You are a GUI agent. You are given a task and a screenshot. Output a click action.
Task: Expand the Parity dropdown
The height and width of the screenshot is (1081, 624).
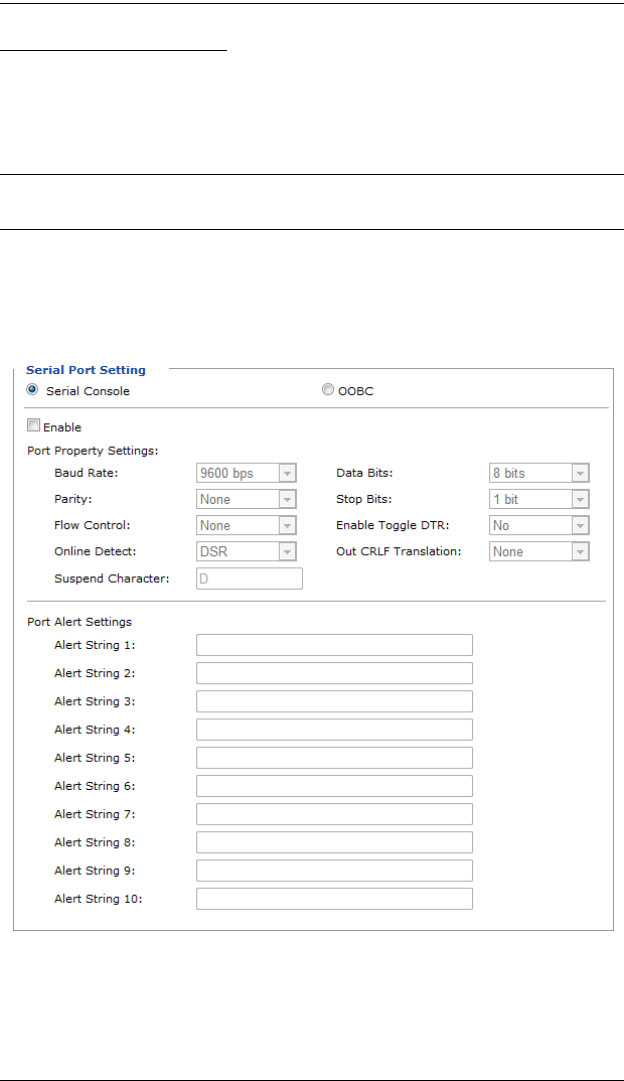[246, 499]
